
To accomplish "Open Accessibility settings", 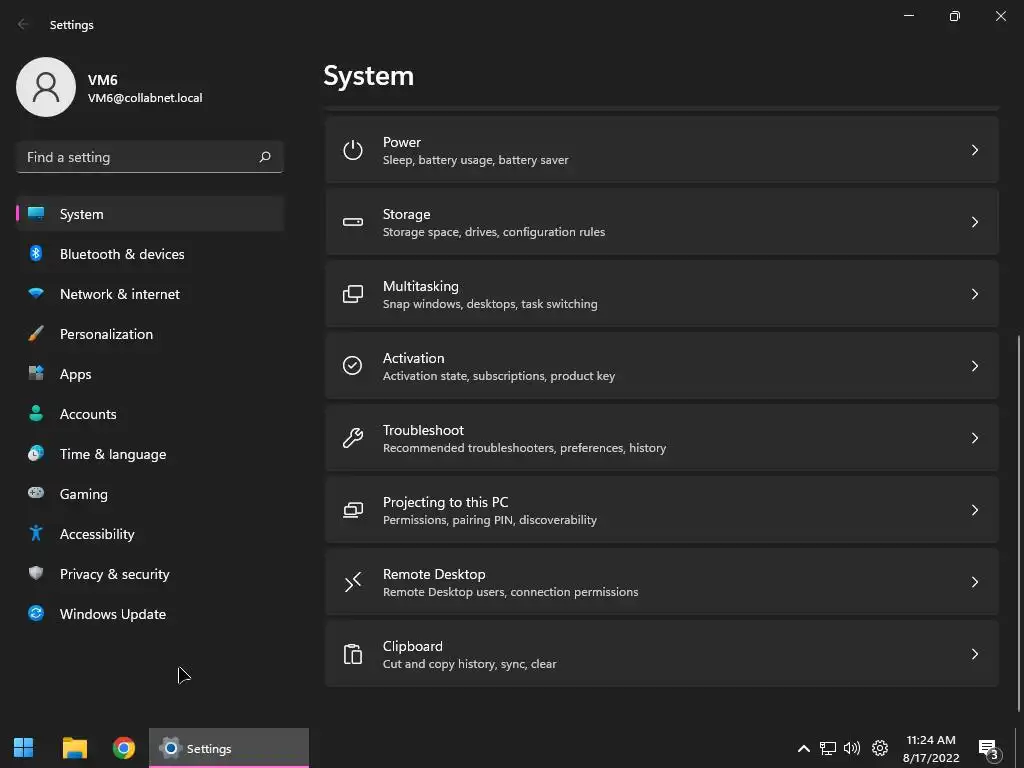I will click(x=150, y=534).
